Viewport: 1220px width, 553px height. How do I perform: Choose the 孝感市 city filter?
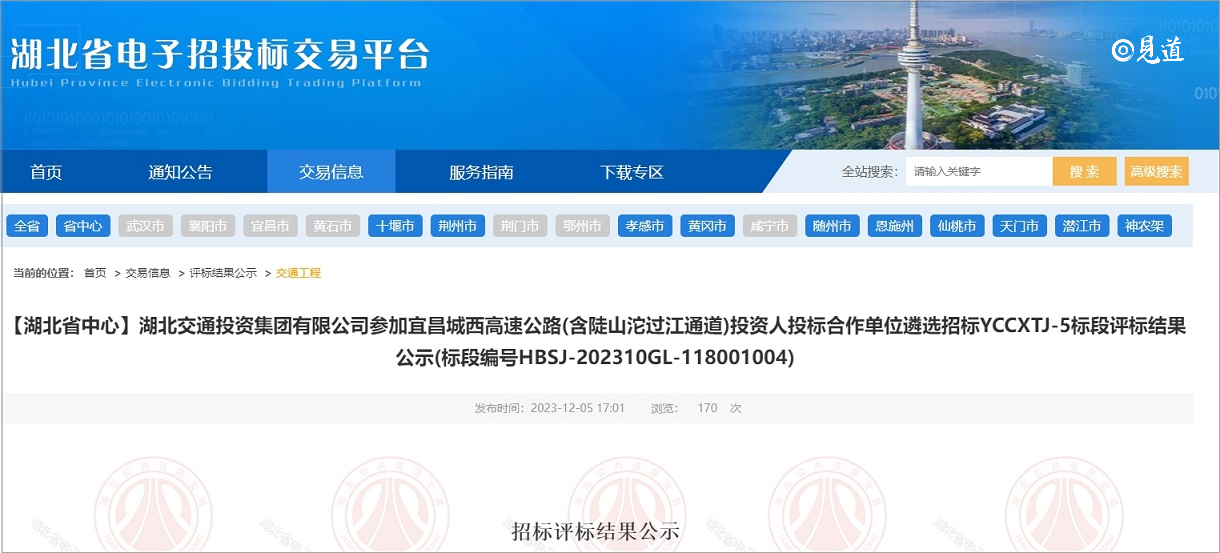[645, 226]
